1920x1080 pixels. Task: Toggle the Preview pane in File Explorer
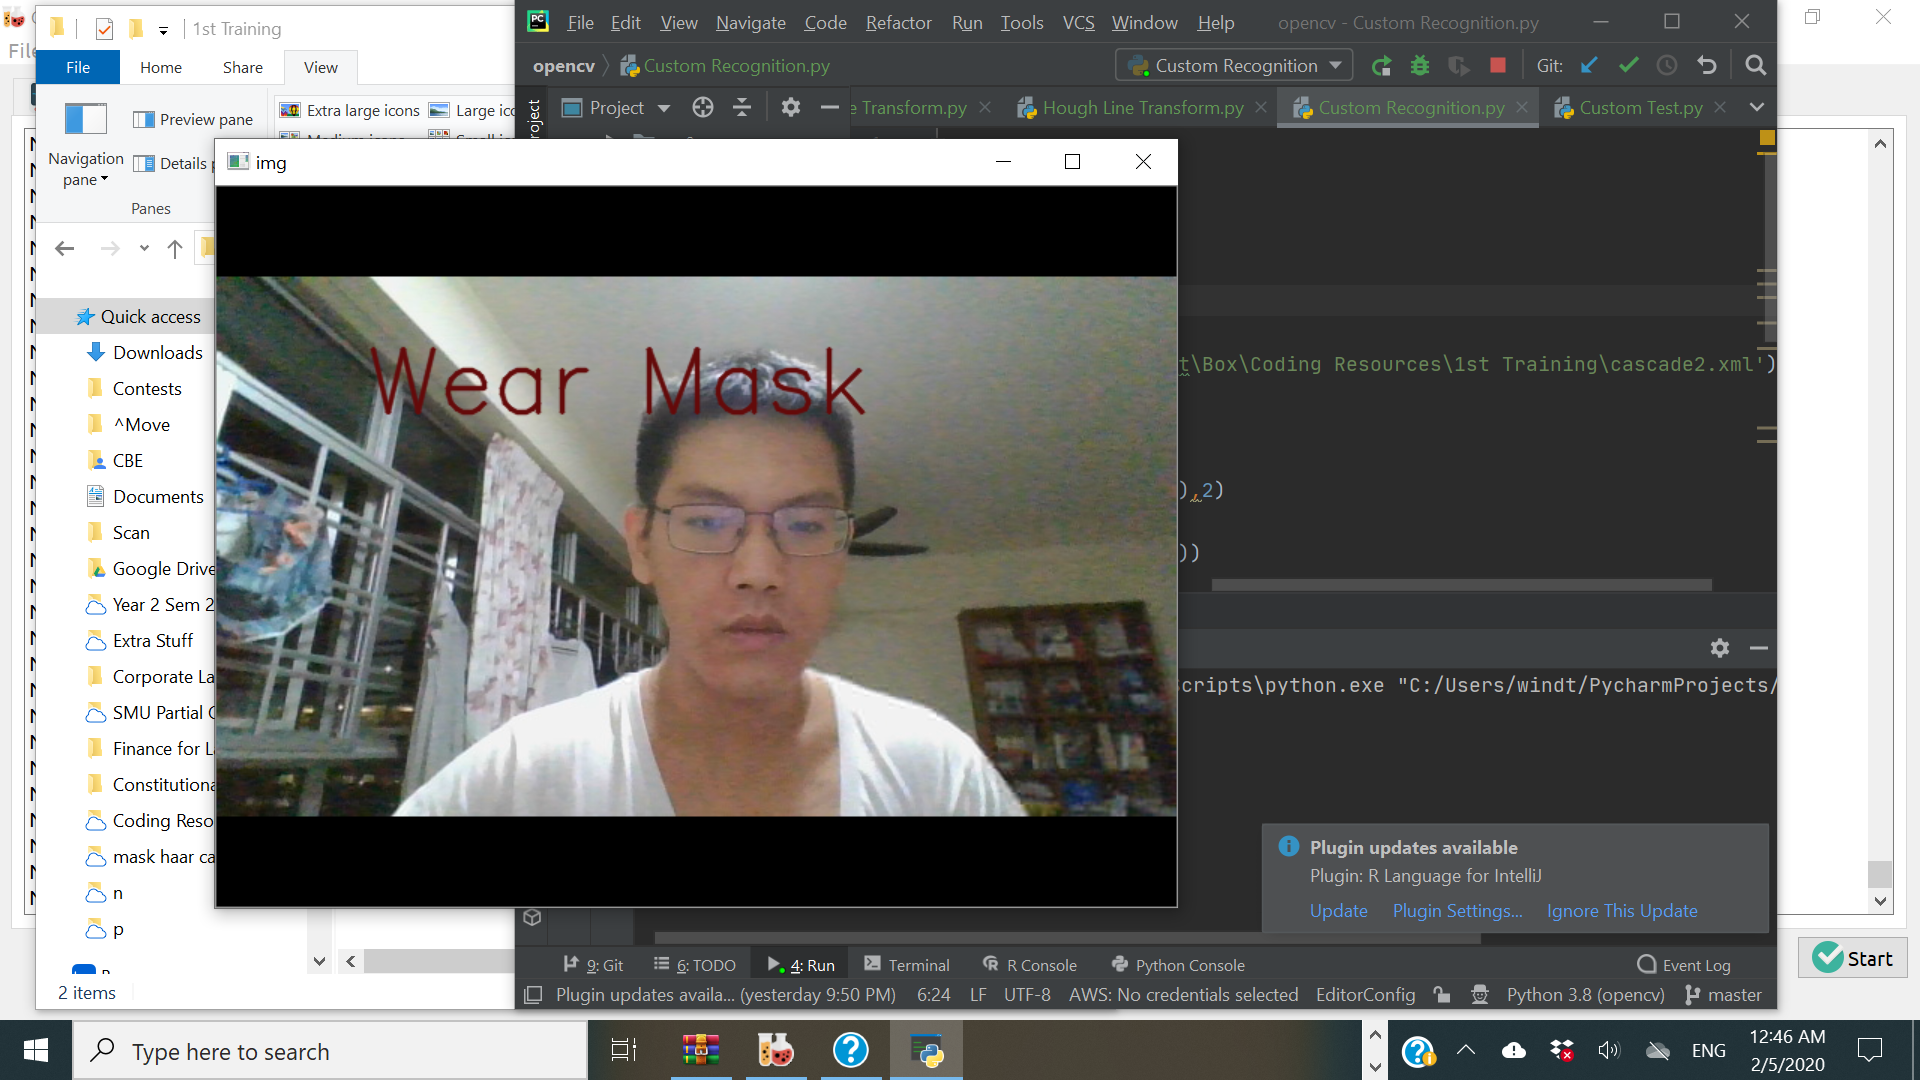click(x=193, y=120)
